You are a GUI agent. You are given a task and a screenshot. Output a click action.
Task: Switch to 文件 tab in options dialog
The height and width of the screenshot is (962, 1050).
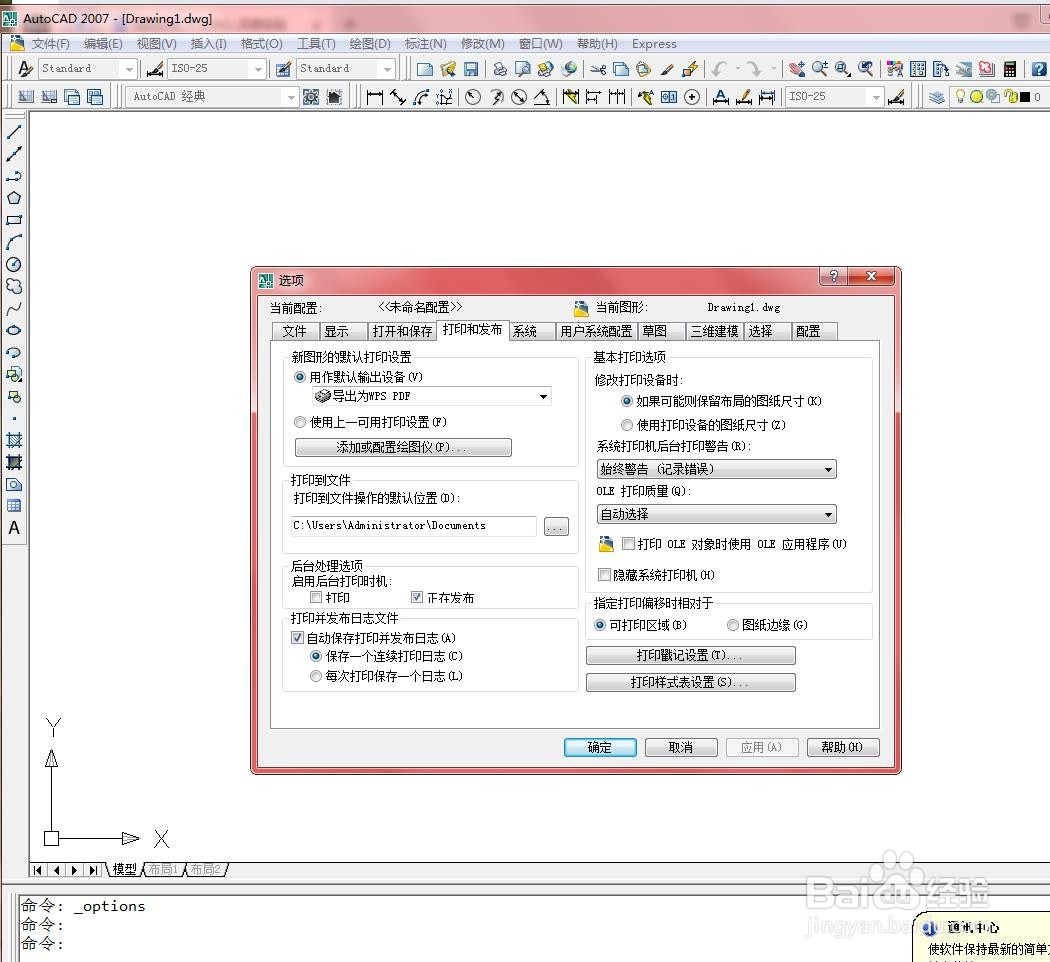click(294, 331)
